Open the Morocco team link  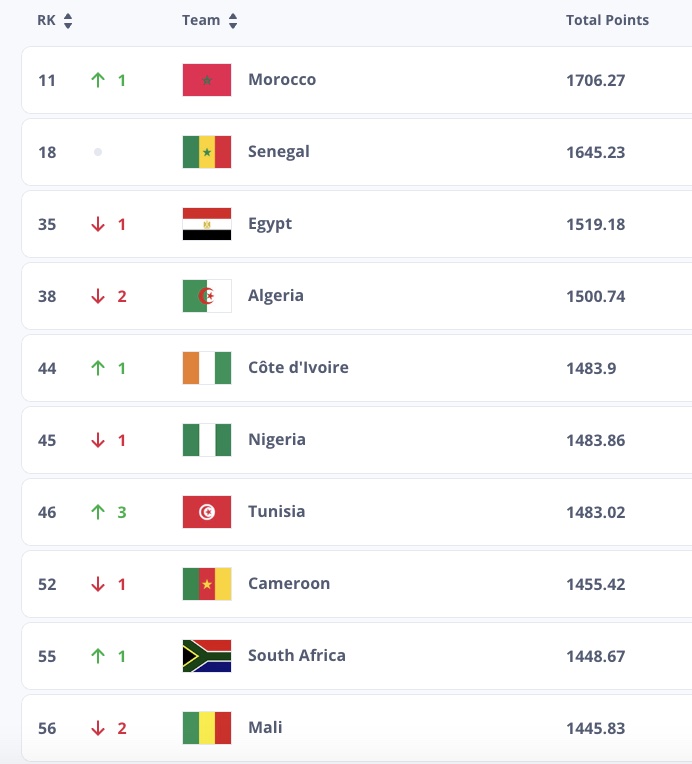[x=282, y=80]
